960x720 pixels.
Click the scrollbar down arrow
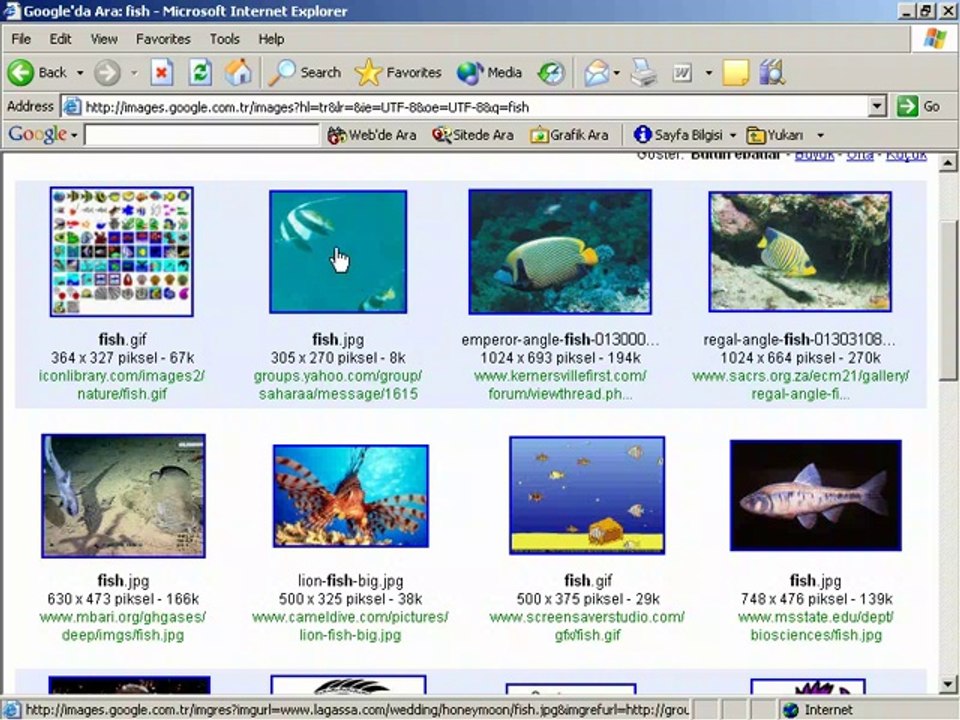948,684
